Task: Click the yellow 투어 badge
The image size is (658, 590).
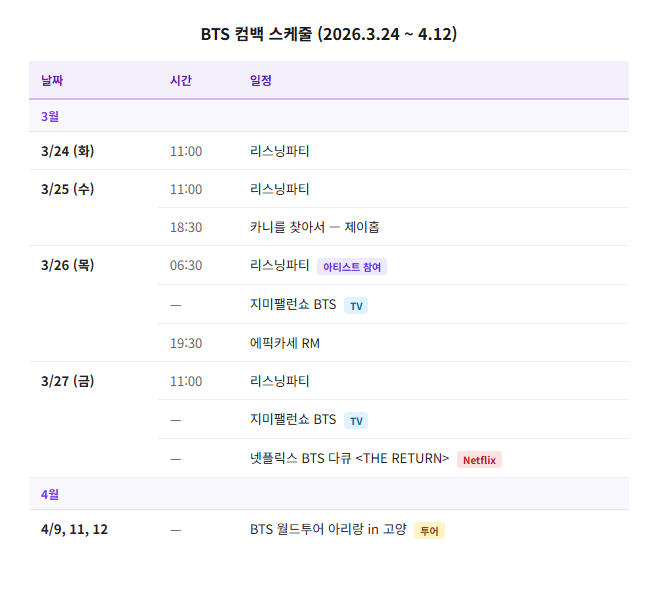Action: (429, 530)
